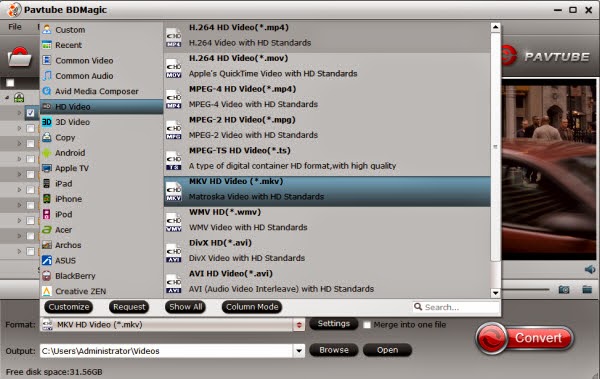Click the MPEG-TS HD Video TS icon
This screenshot has height=379, width=600.
[174, 161]
